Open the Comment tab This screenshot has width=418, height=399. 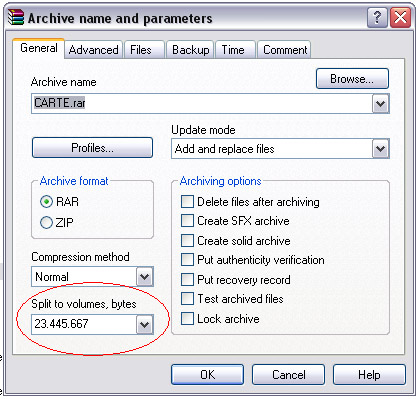pyautogui.click(x=285, y=50)
